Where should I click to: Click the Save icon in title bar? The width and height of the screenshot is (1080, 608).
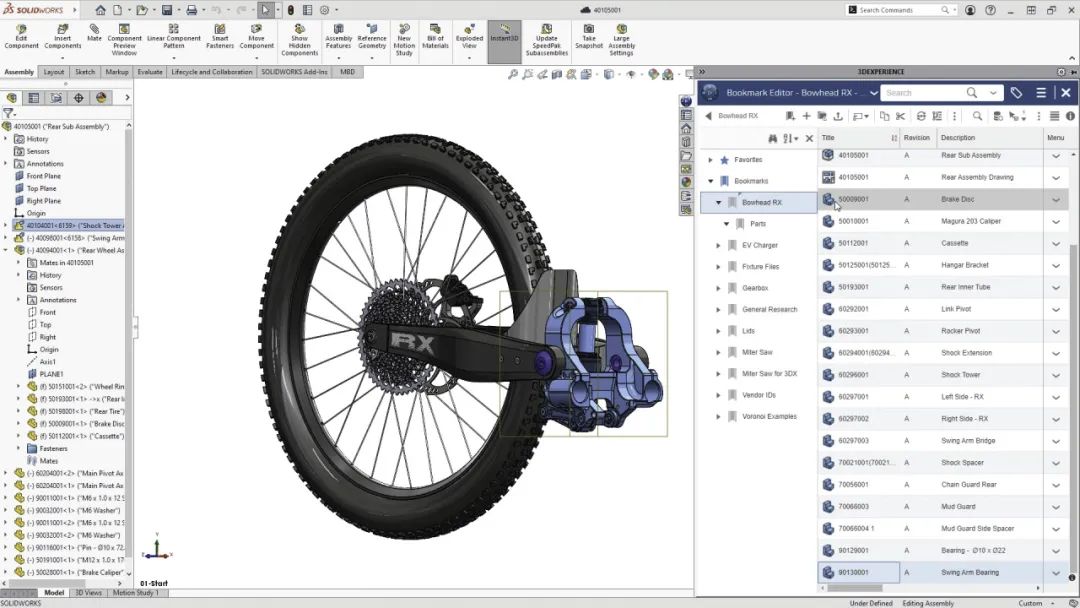coord(167,10)
